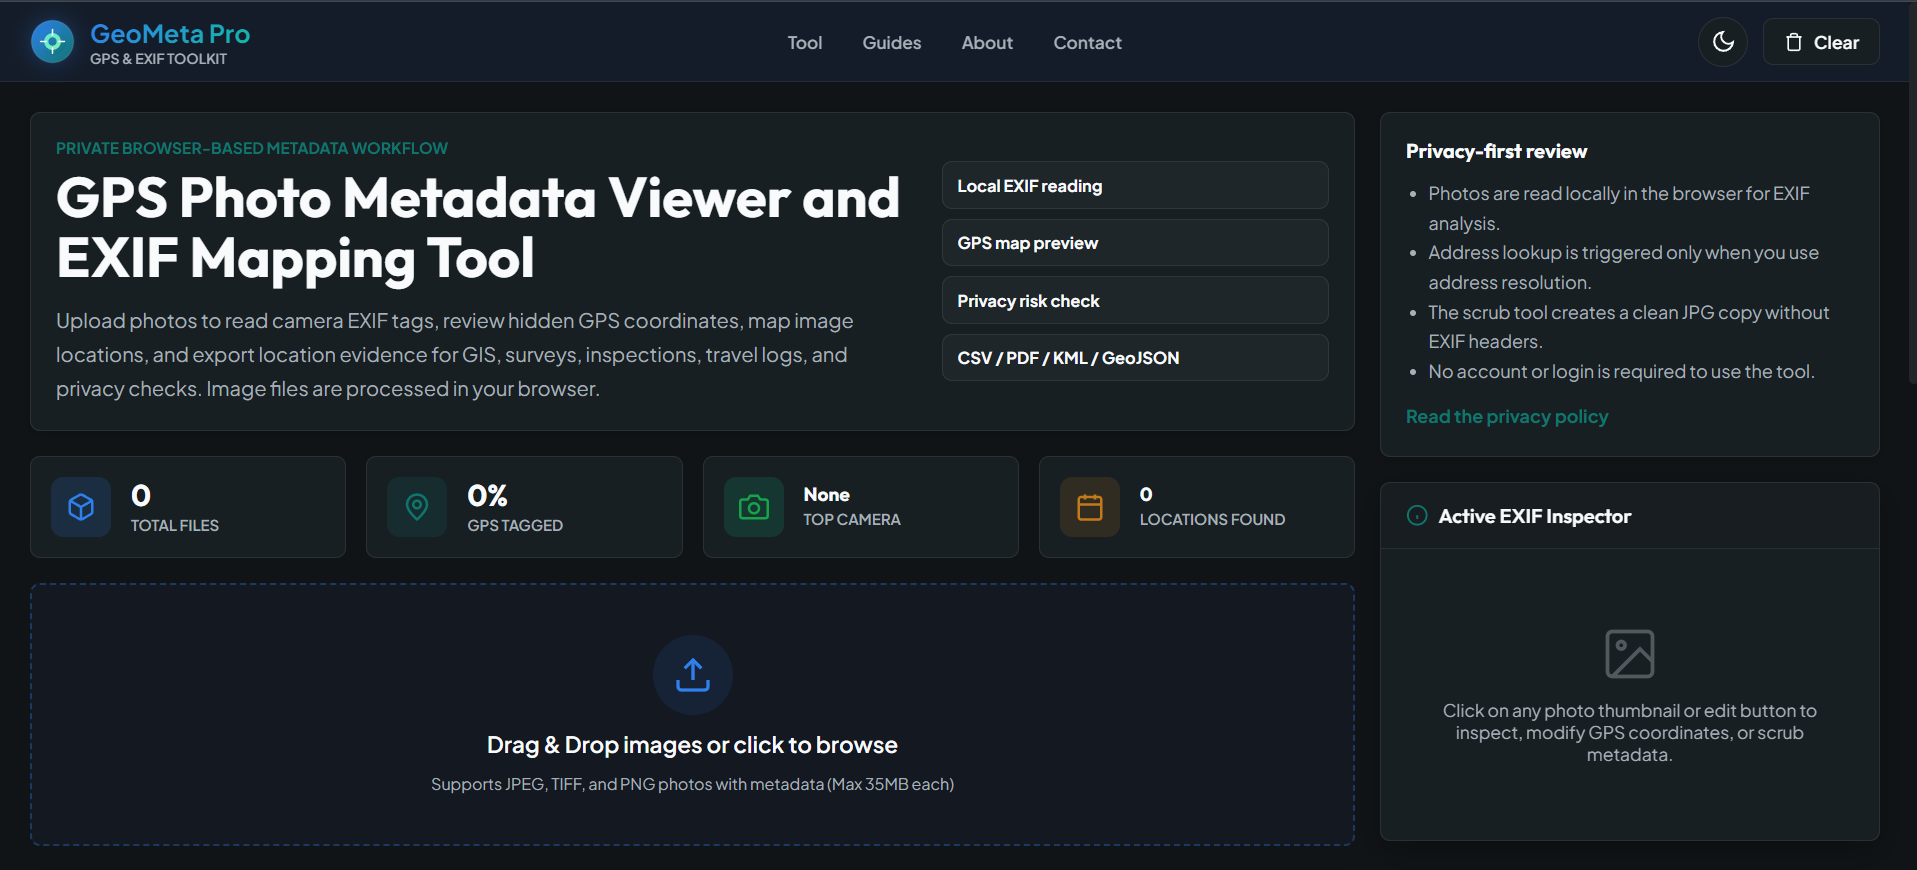Image resolution: width=1917 pixels, height=870 pixels.
Task: Select the Local EXIF reading feature box
Action: [x=1135, y=186]
